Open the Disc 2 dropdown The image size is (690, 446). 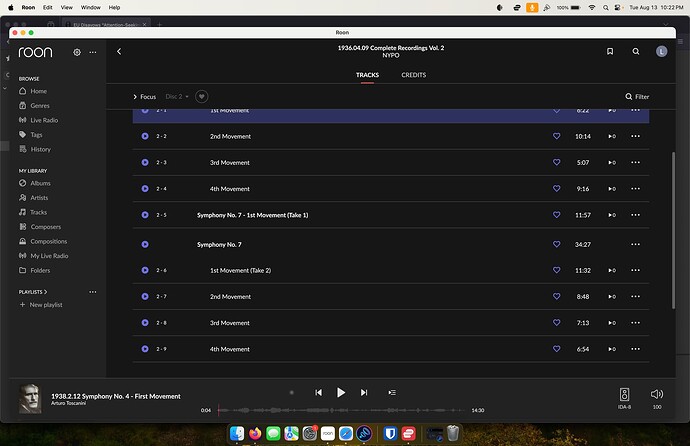point(177,97)
